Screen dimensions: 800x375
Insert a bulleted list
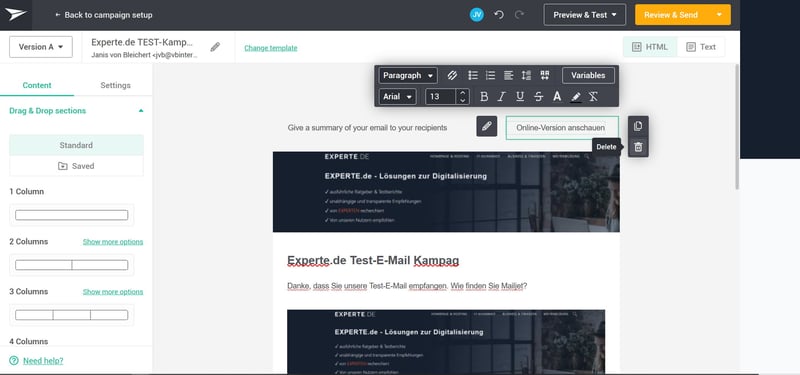tap(473, 76)
